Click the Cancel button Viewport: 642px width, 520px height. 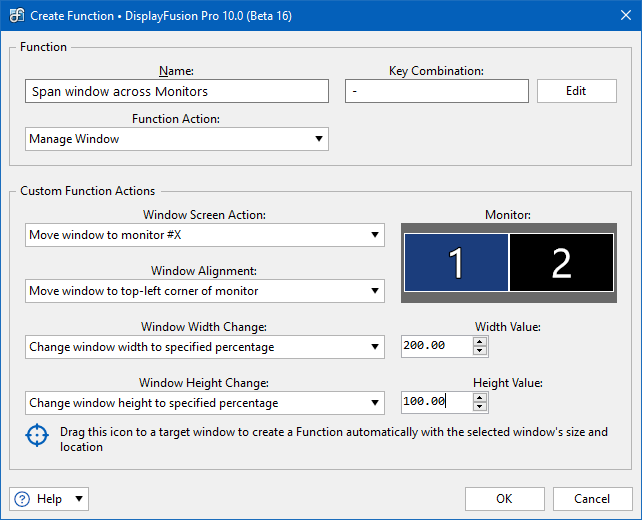click(x=592, y=499)
